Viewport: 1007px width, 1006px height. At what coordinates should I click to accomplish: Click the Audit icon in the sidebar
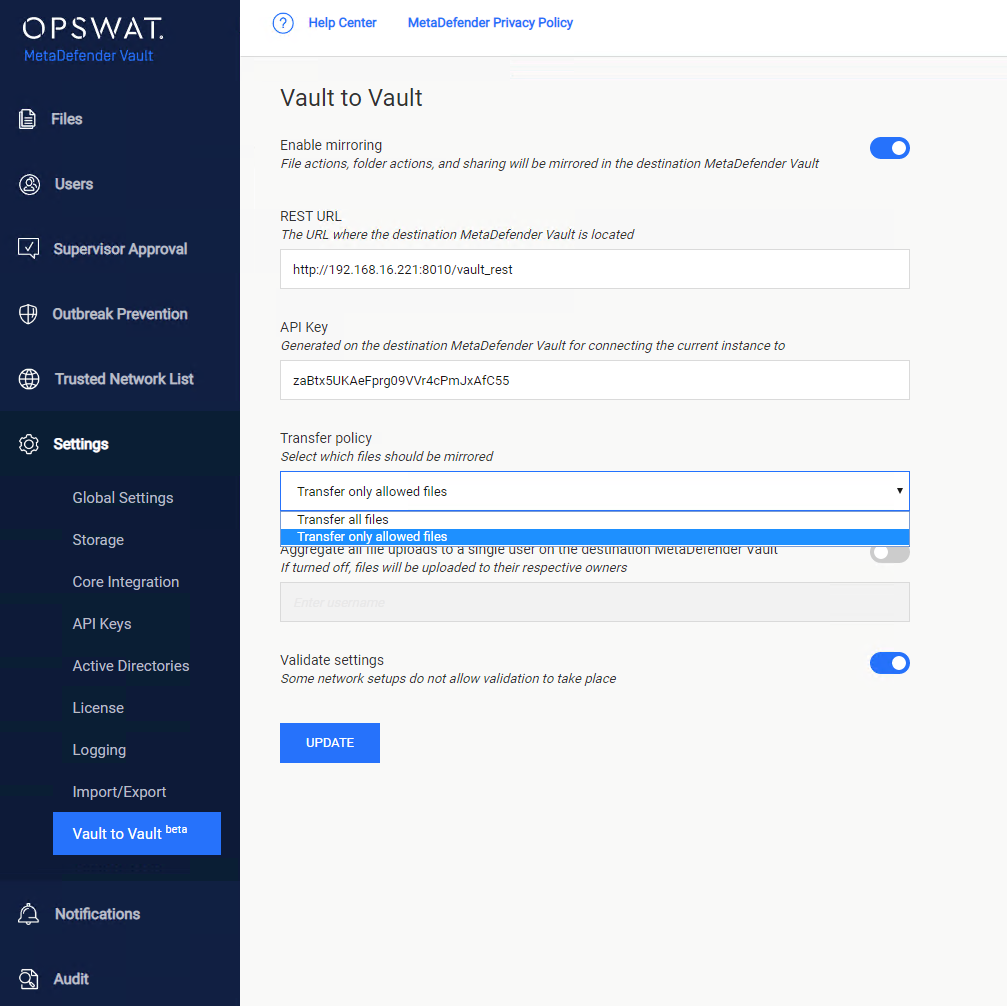tap(30, 978)
